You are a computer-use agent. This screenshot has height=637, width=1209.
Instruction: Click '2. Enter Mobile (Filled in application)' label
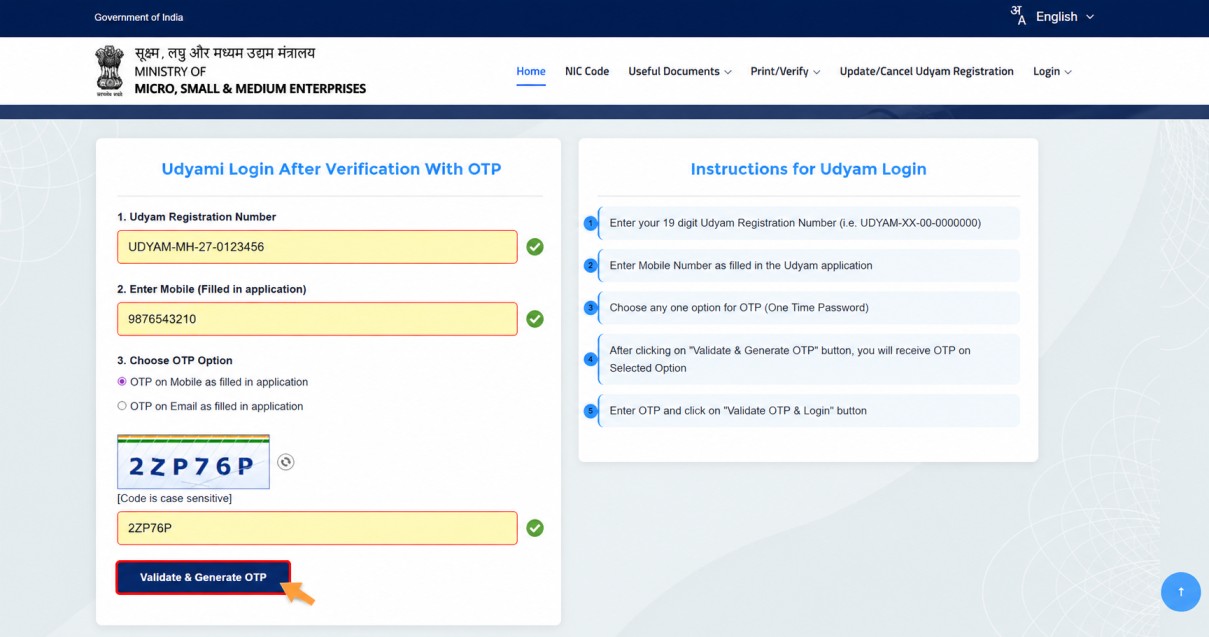coord(212,289)
